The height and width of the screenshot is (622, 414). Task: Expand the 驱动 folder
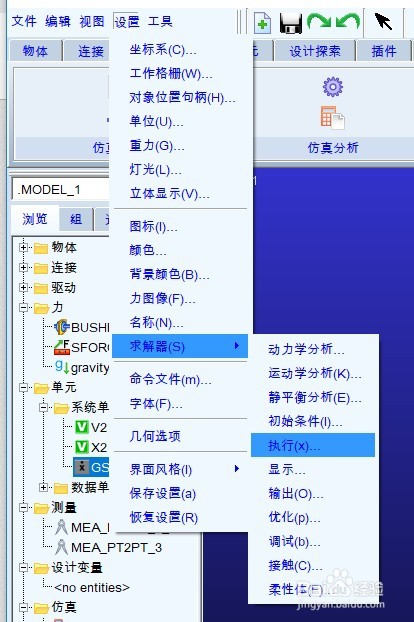click(23, 287)
